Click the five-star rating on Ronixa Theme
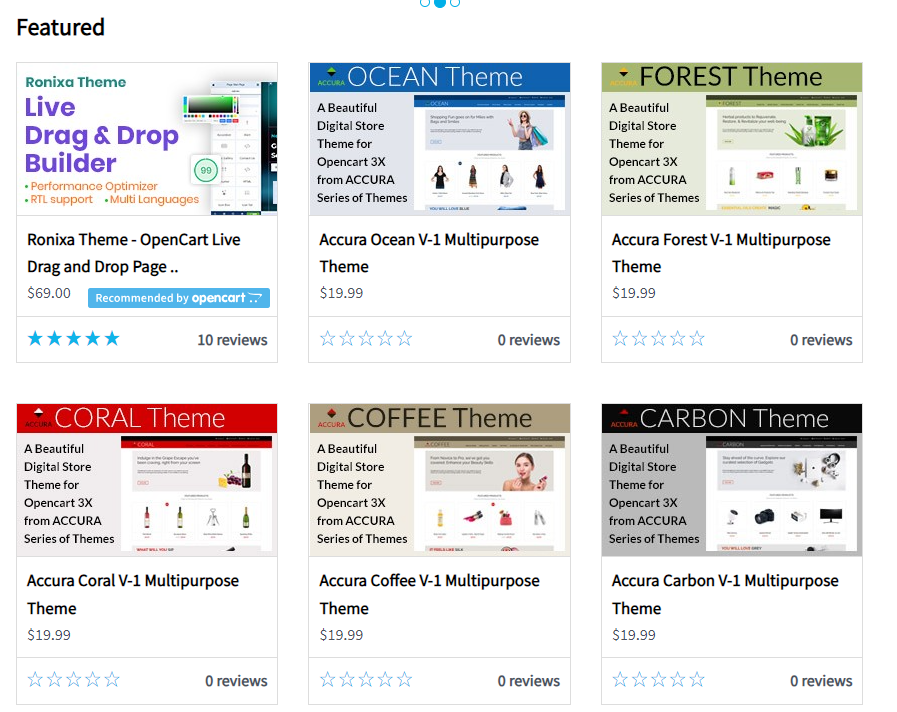This screenshot has height=712, width=897. 74,339
